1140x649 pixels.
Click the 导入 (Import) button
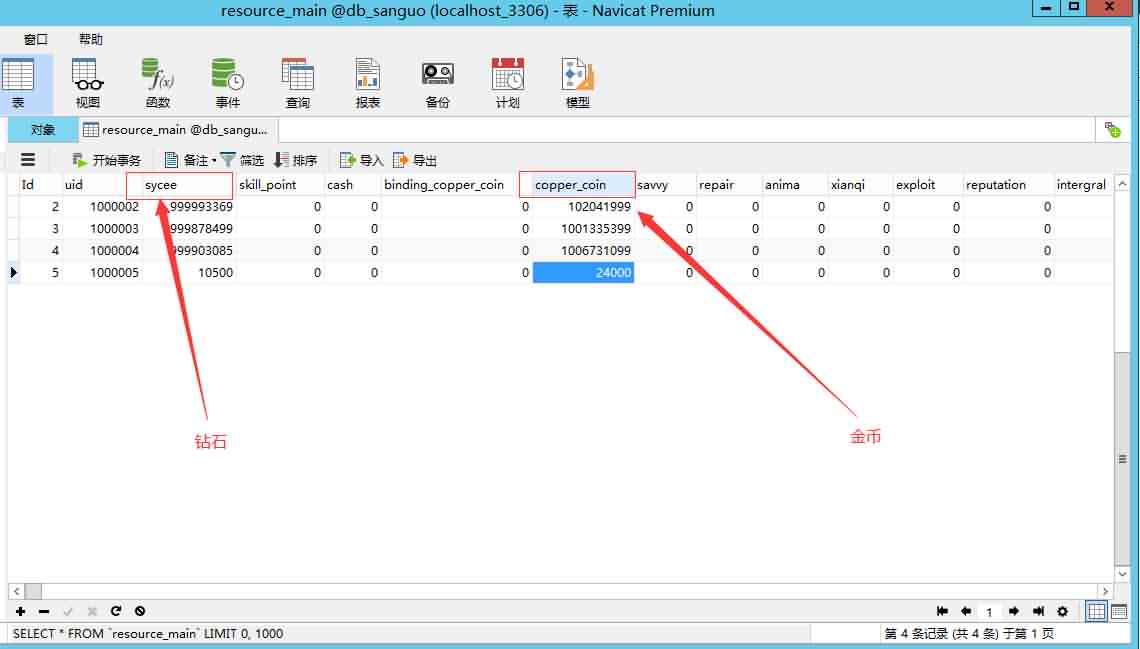click(362, 160)
